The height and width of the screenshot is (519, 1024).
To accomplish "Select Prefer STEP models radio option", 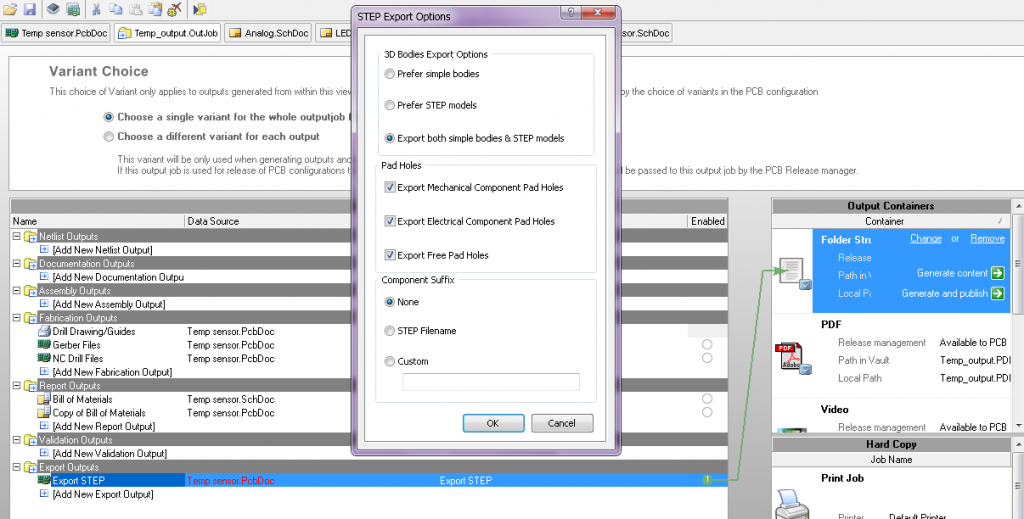I will tap(389, 105).
